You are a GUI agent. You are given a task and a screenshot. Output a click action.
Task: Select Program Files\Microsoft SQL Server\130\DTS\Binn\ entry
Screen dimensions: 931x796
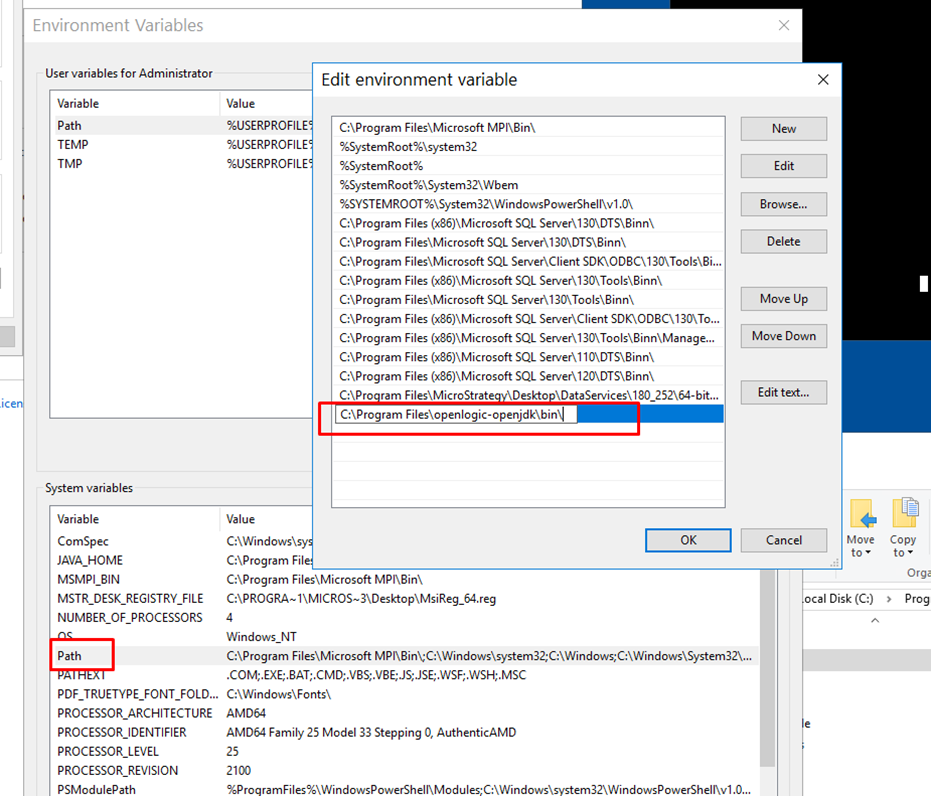(528, 242)
